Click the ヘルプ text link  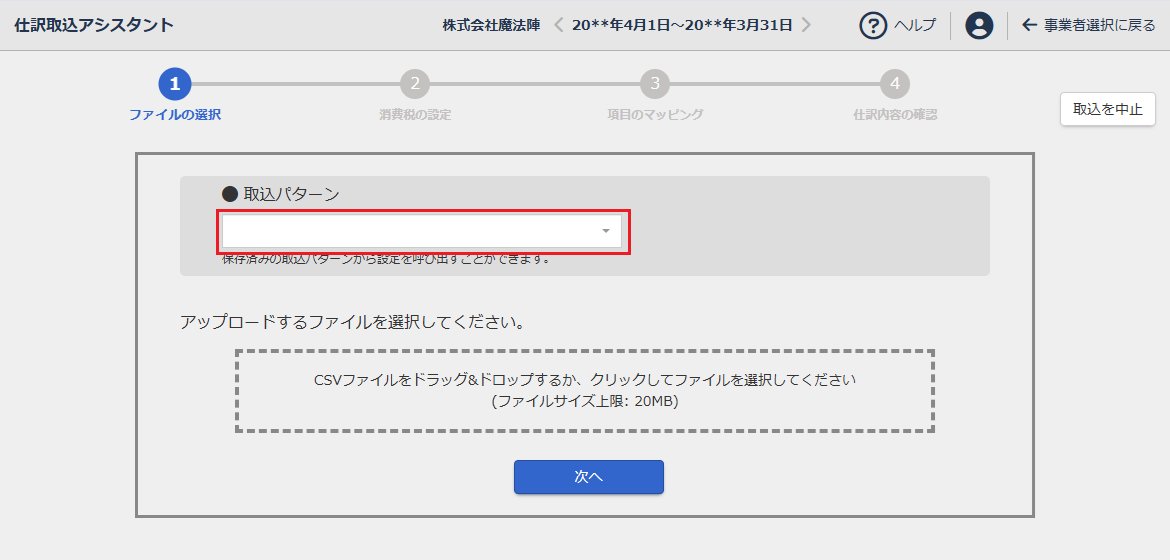[x=914, y=25]
